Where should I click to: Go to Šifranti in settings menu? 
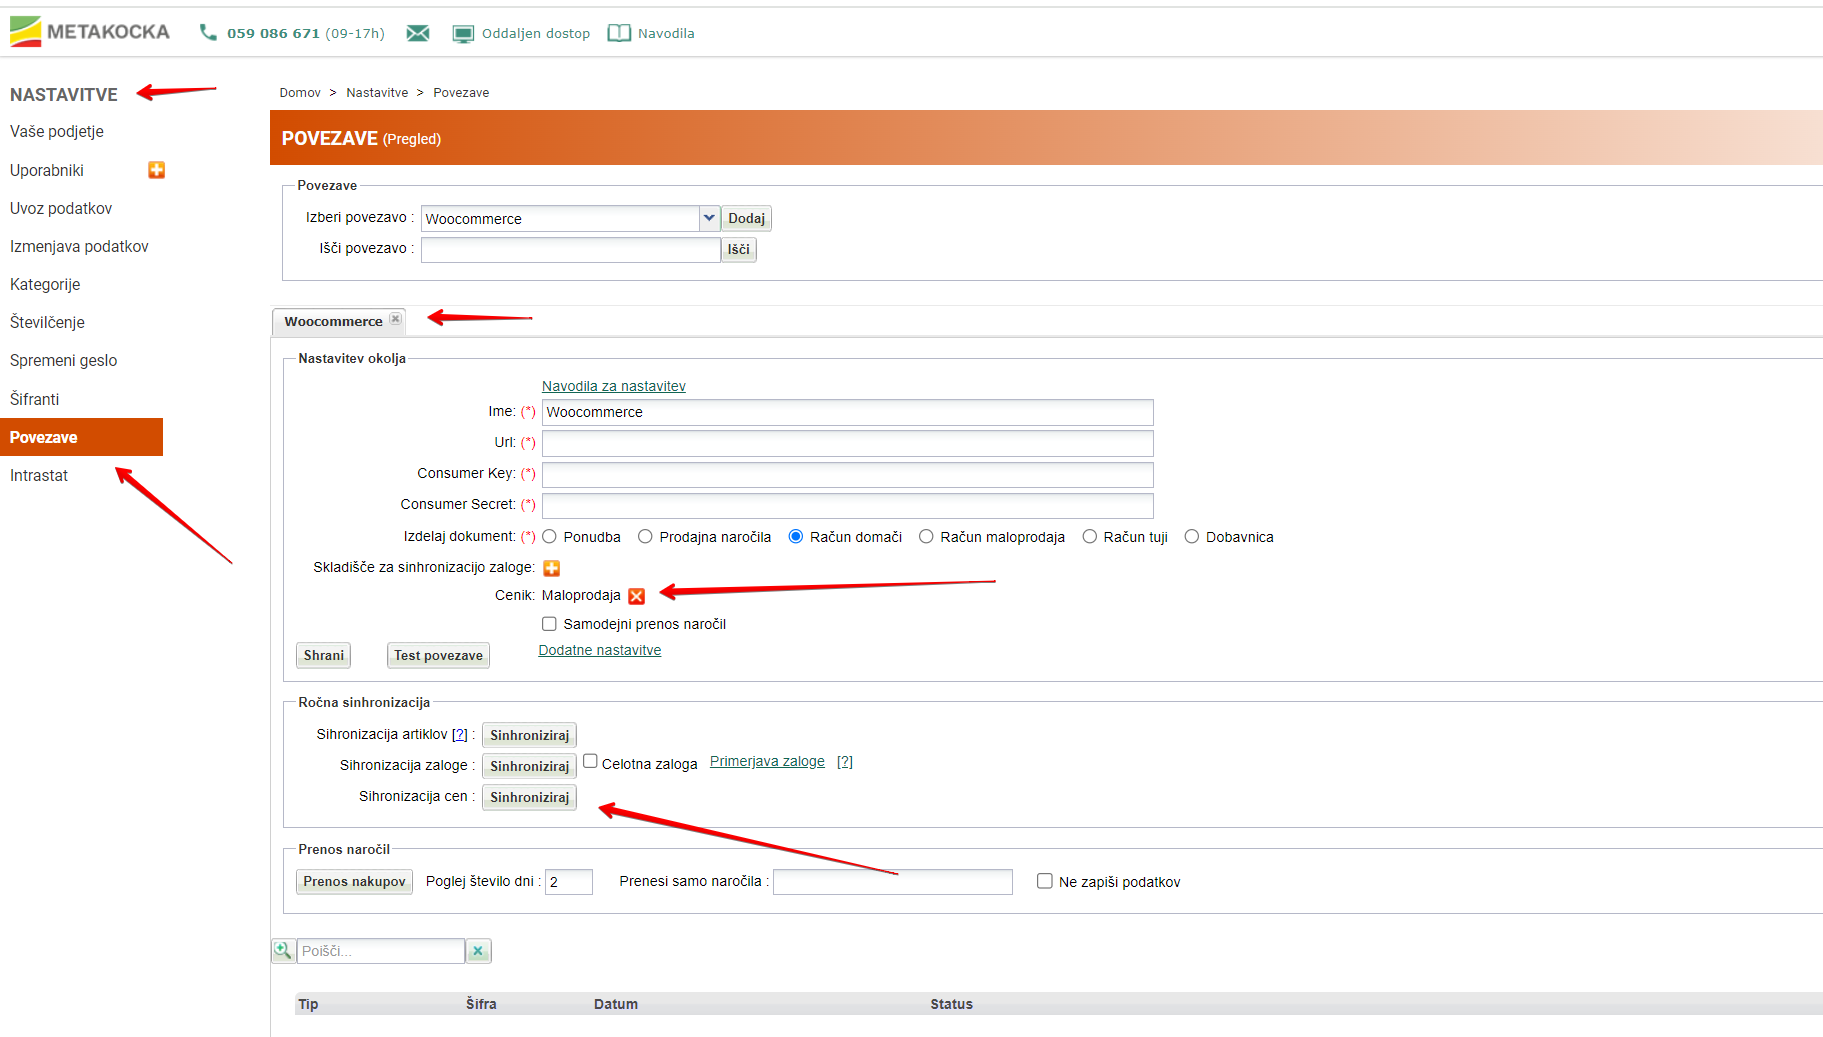[x=35, y=399]
